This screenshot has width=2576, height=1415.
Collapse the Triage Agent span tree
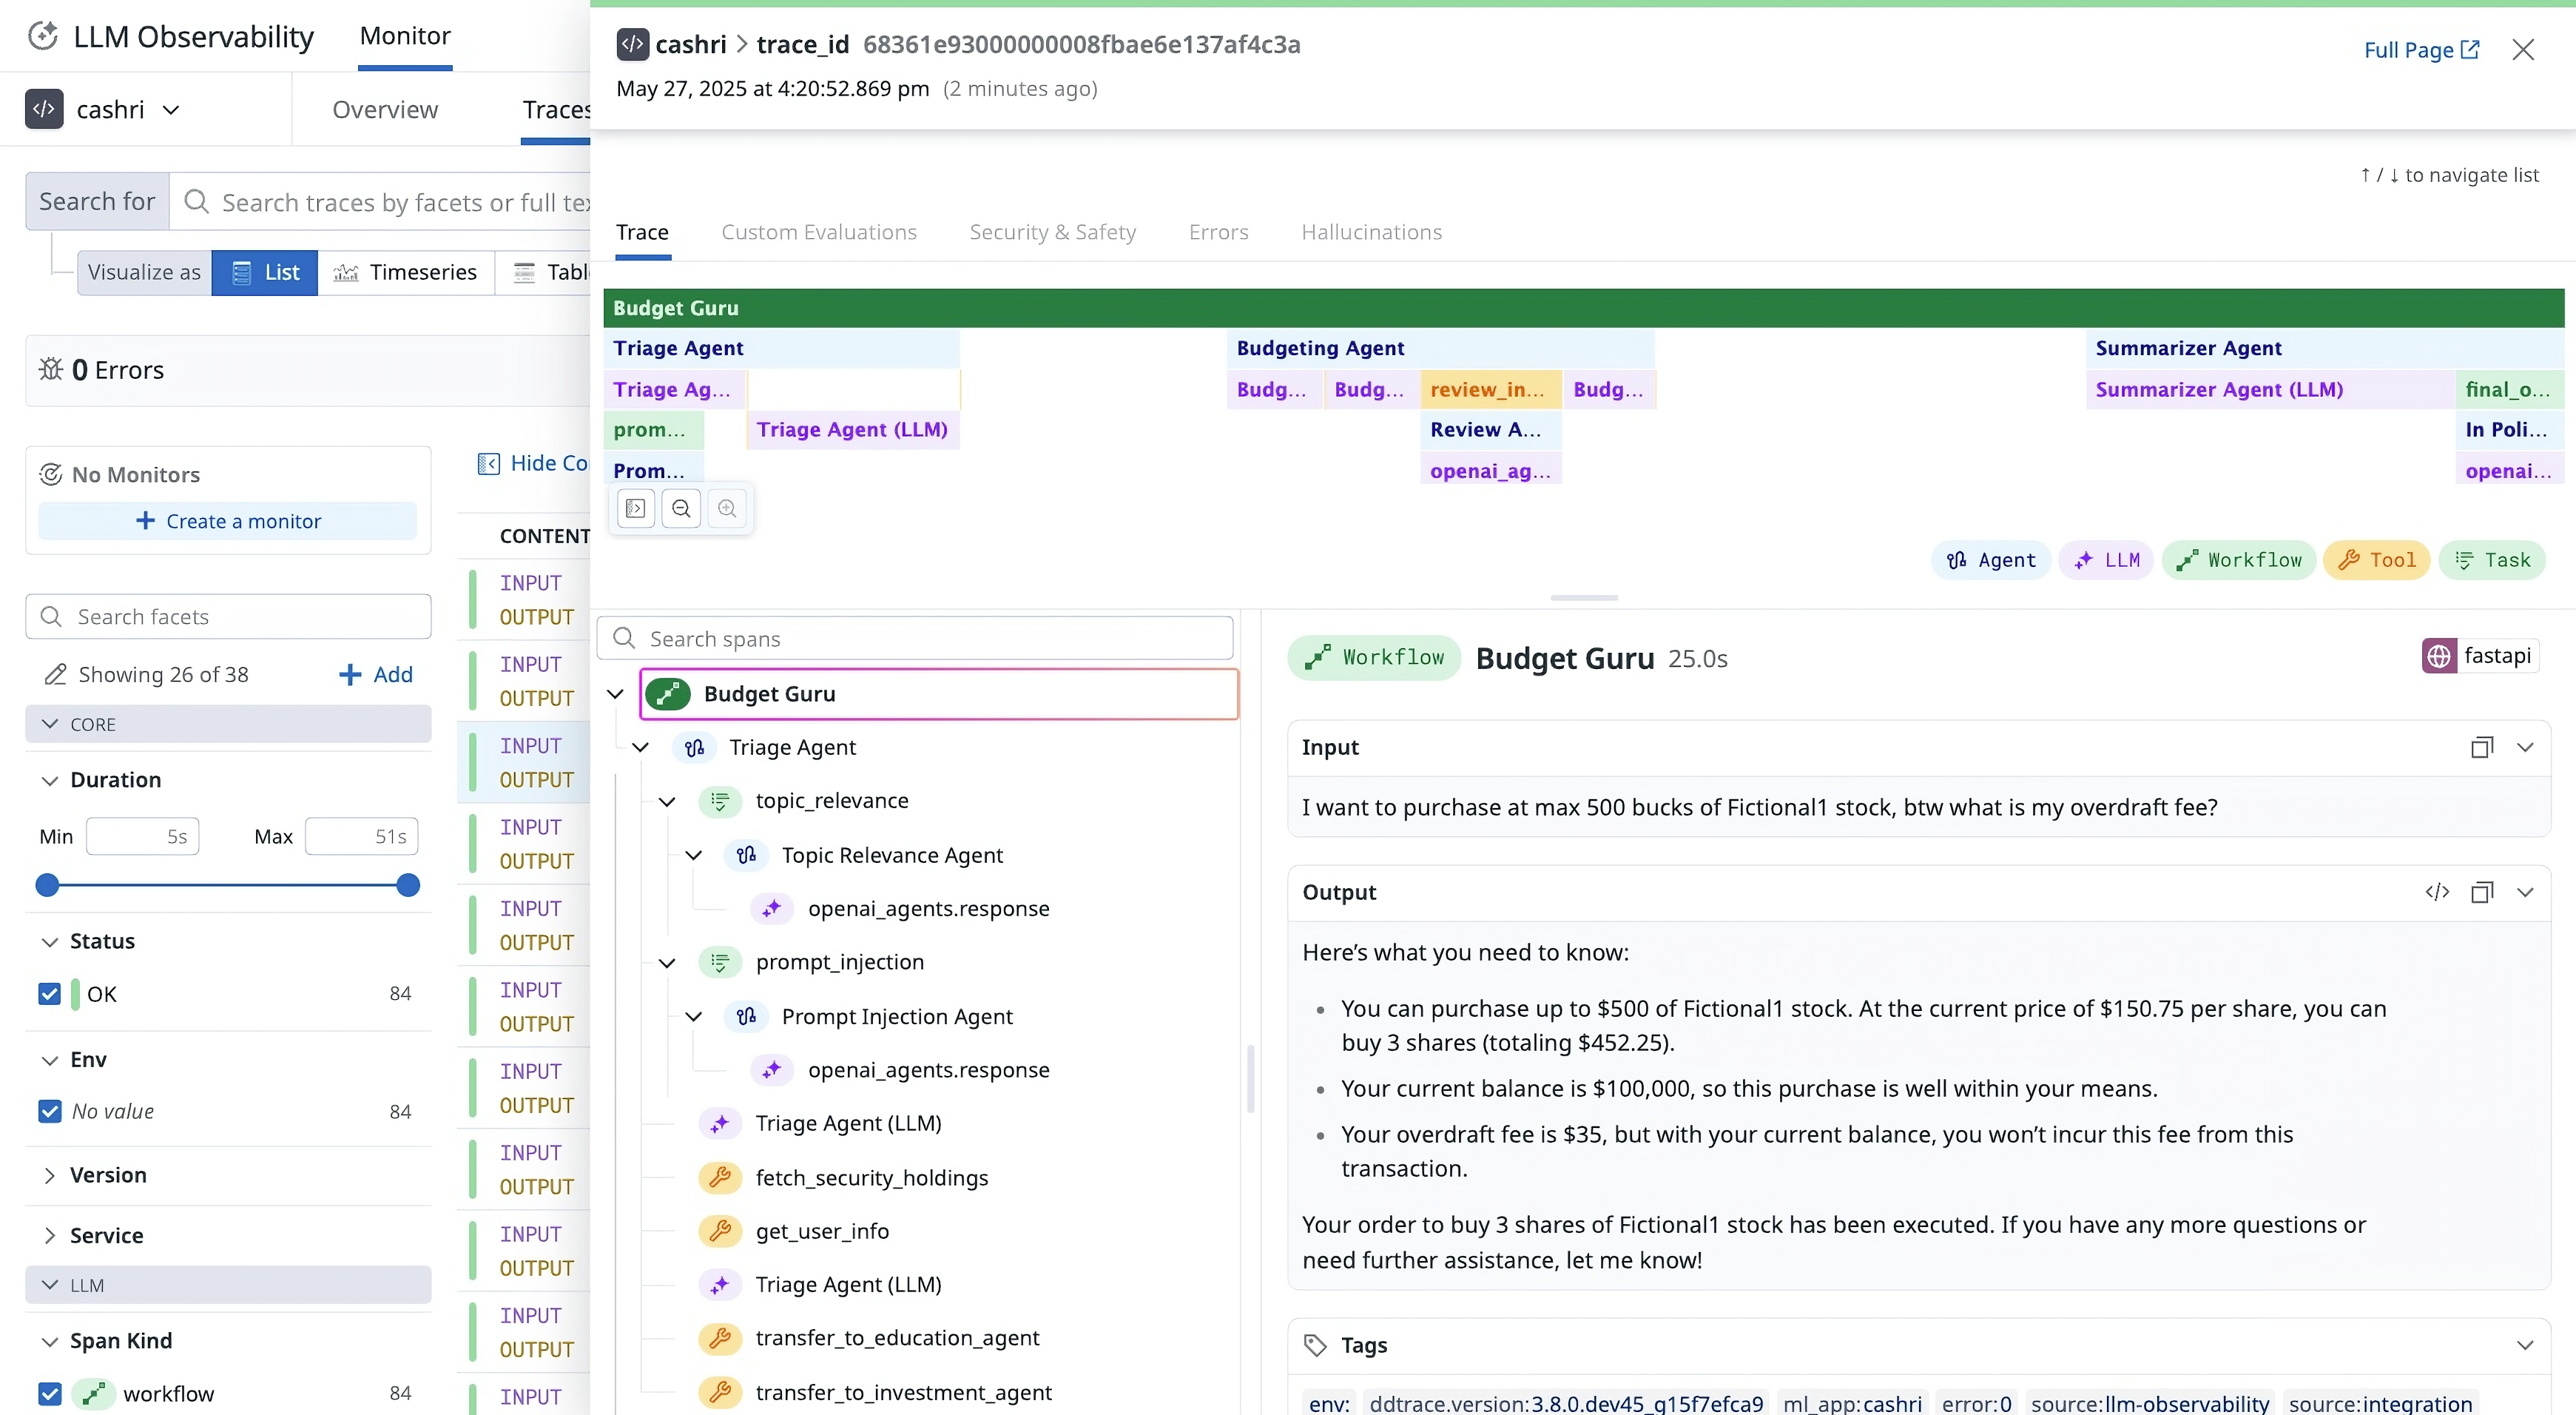tap(641, 747)
